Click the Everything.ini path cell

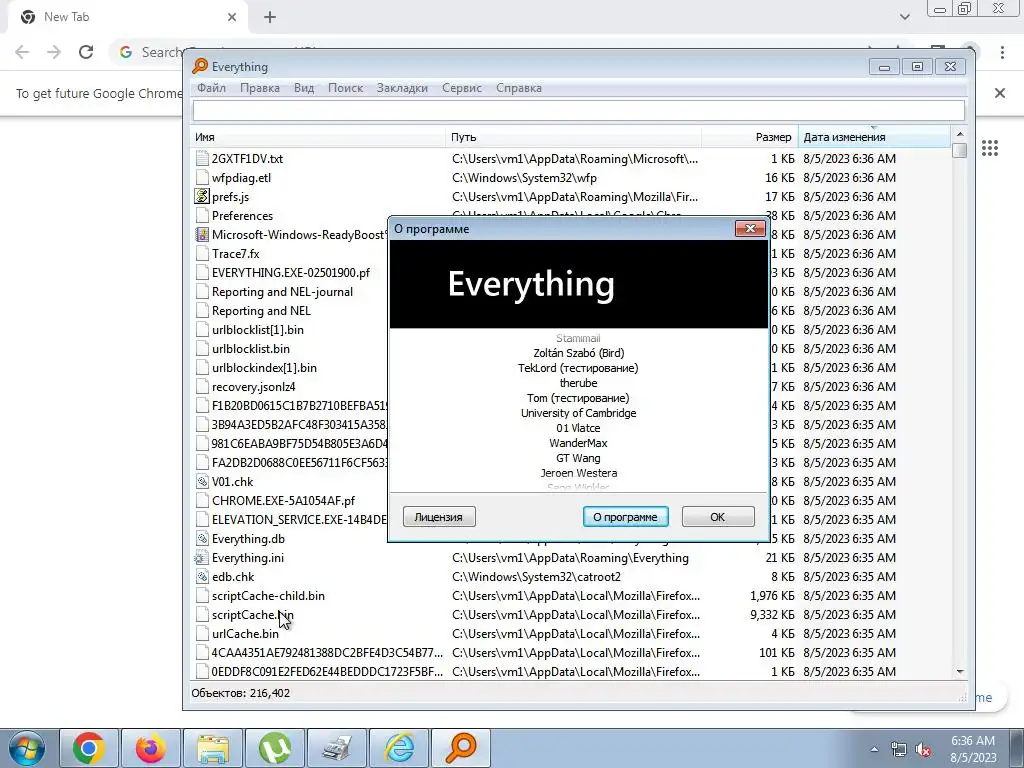coord(571,558)
